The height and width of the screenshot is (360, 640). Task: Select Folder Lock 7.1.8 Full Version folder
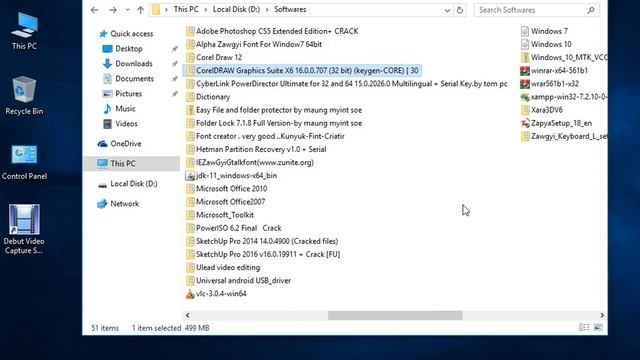coord(274,123)
